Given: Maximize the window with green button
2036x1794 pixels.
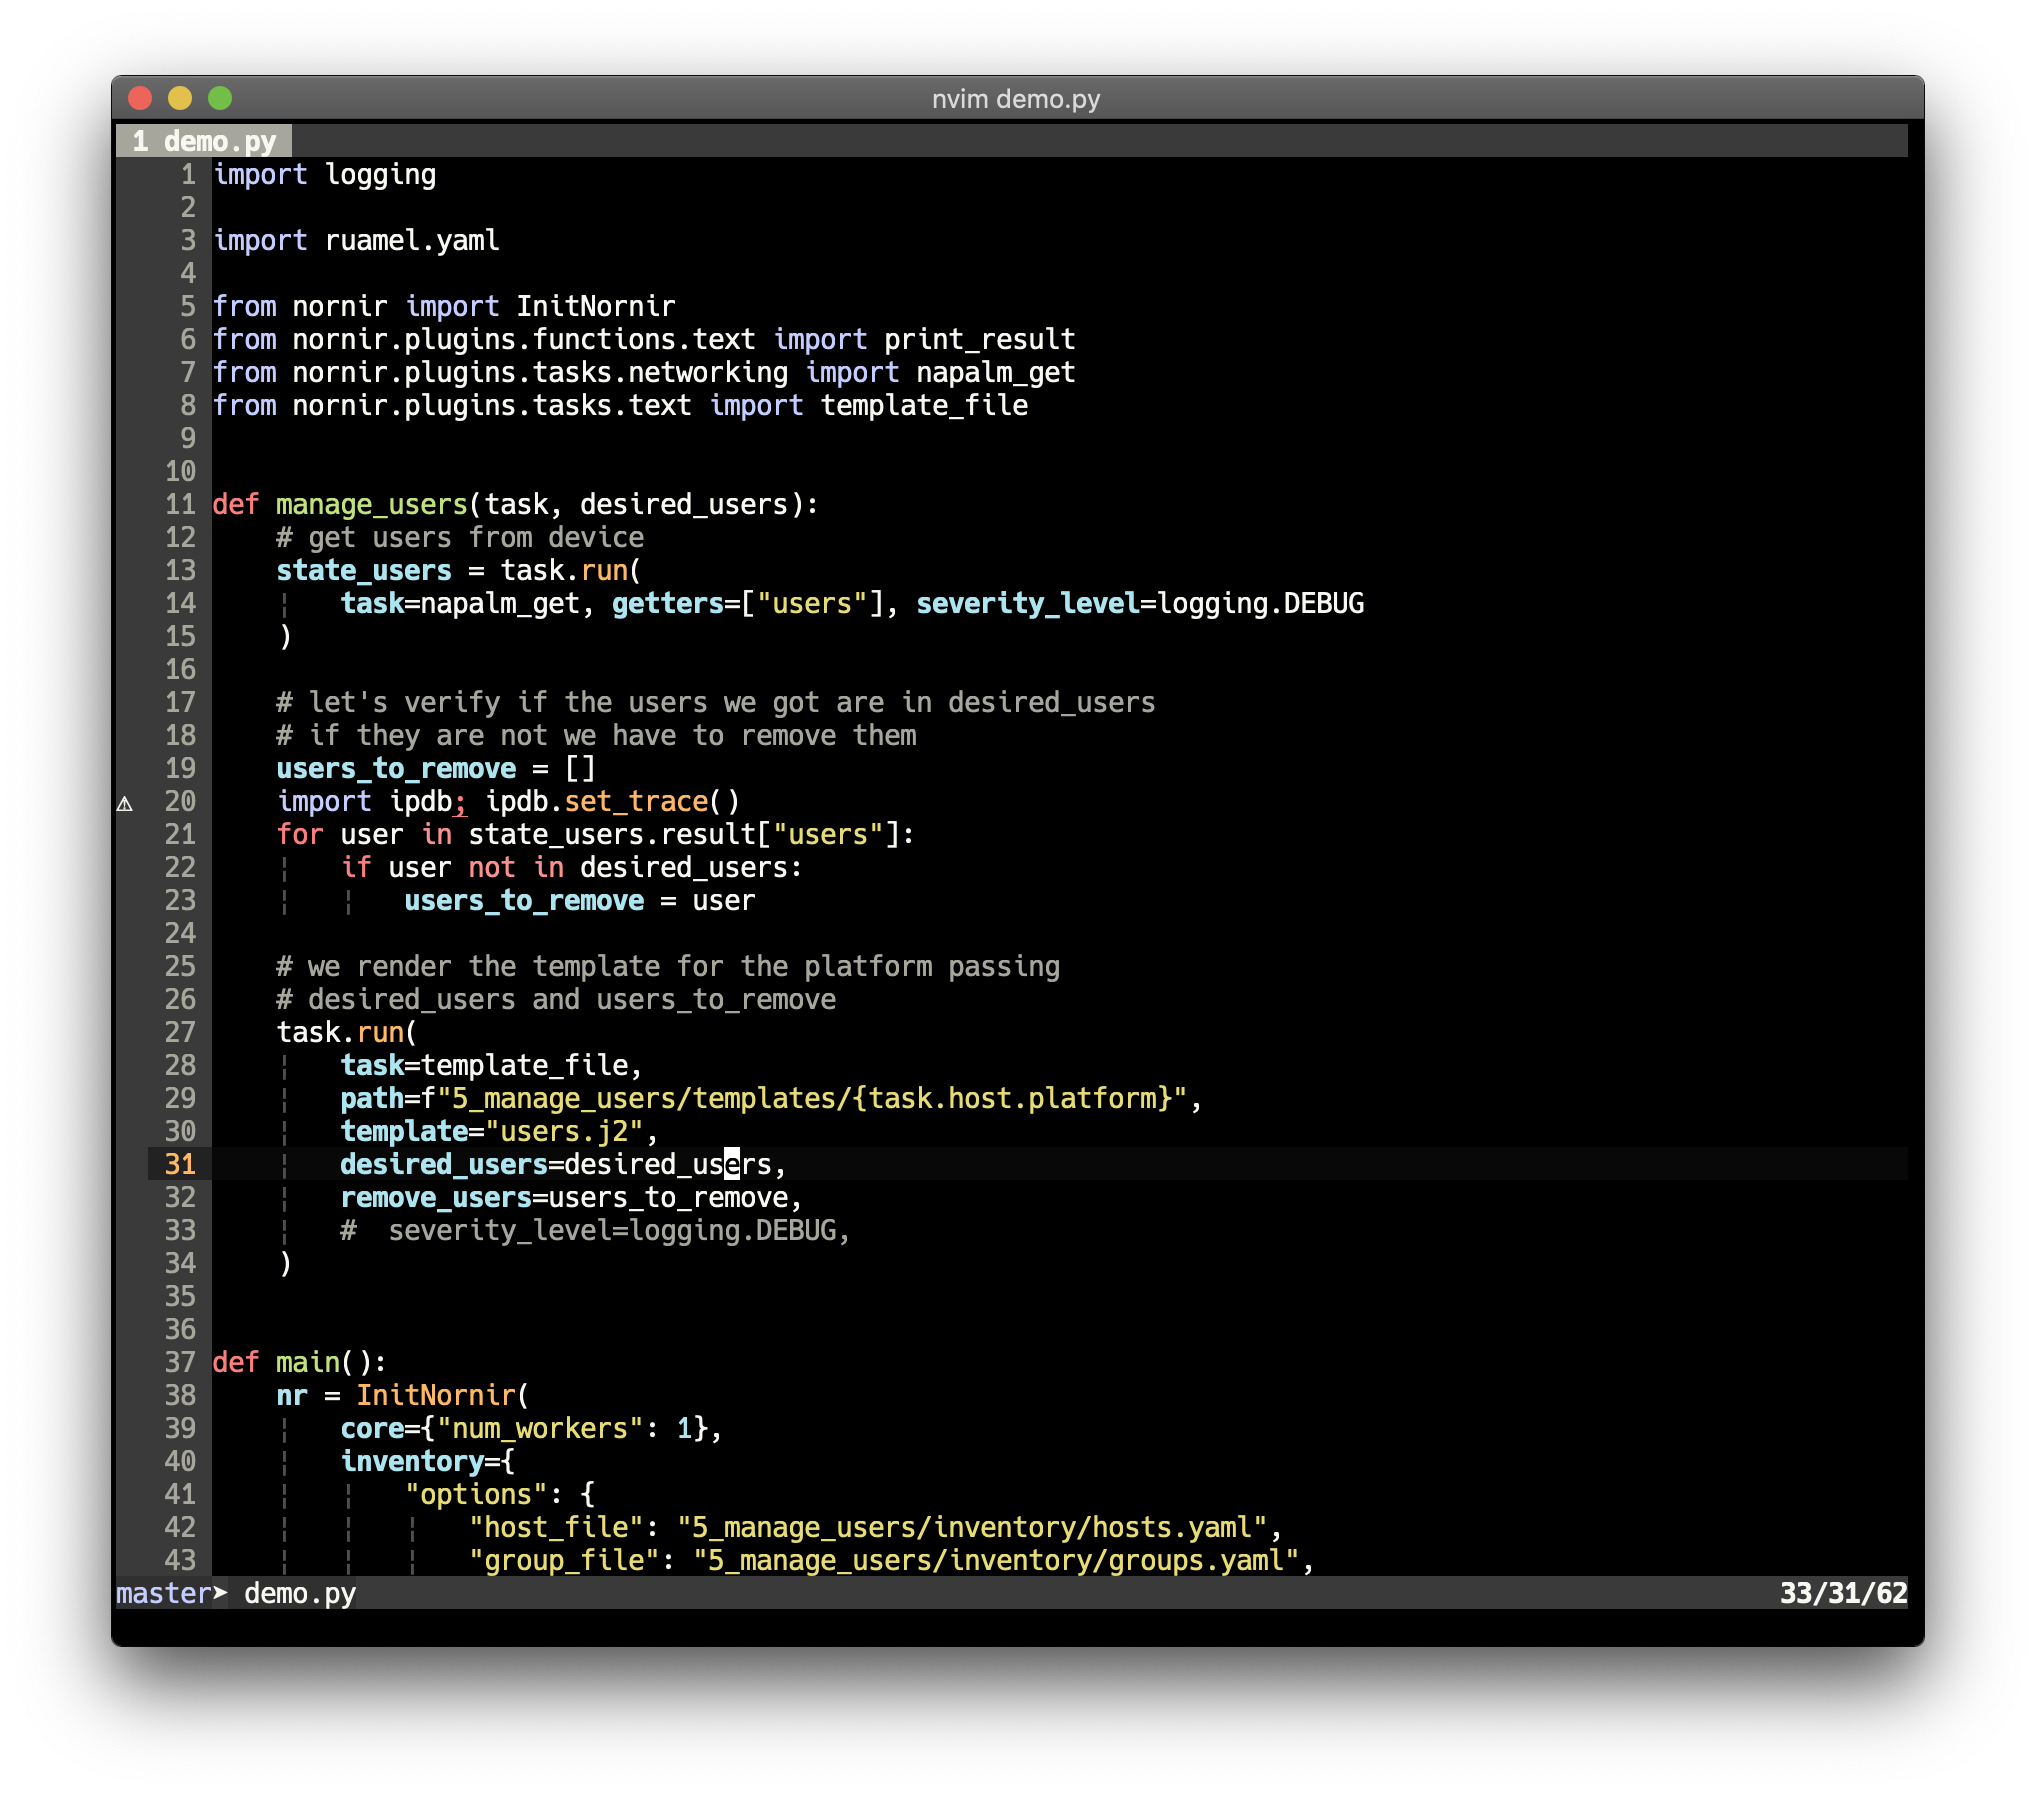Looking at the screenshot, I should (220, 98).
